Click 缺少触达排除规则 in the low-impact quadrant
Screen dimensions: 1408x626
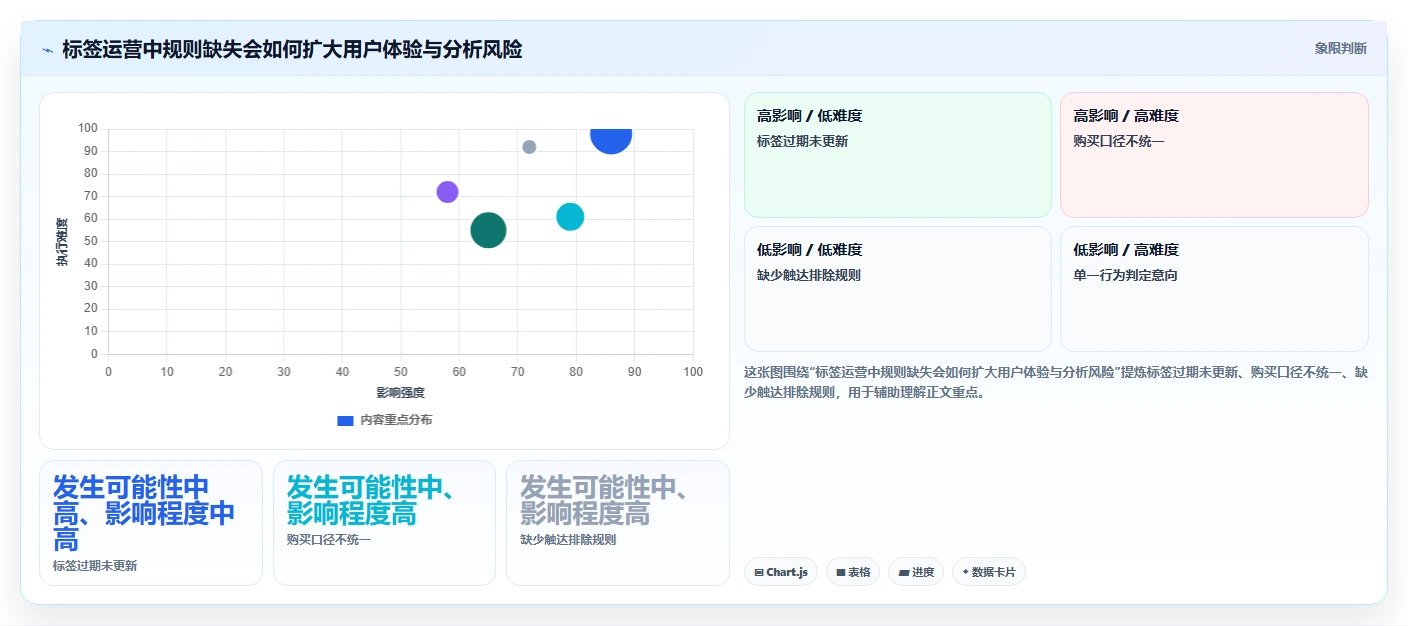[x=809, y=275]
